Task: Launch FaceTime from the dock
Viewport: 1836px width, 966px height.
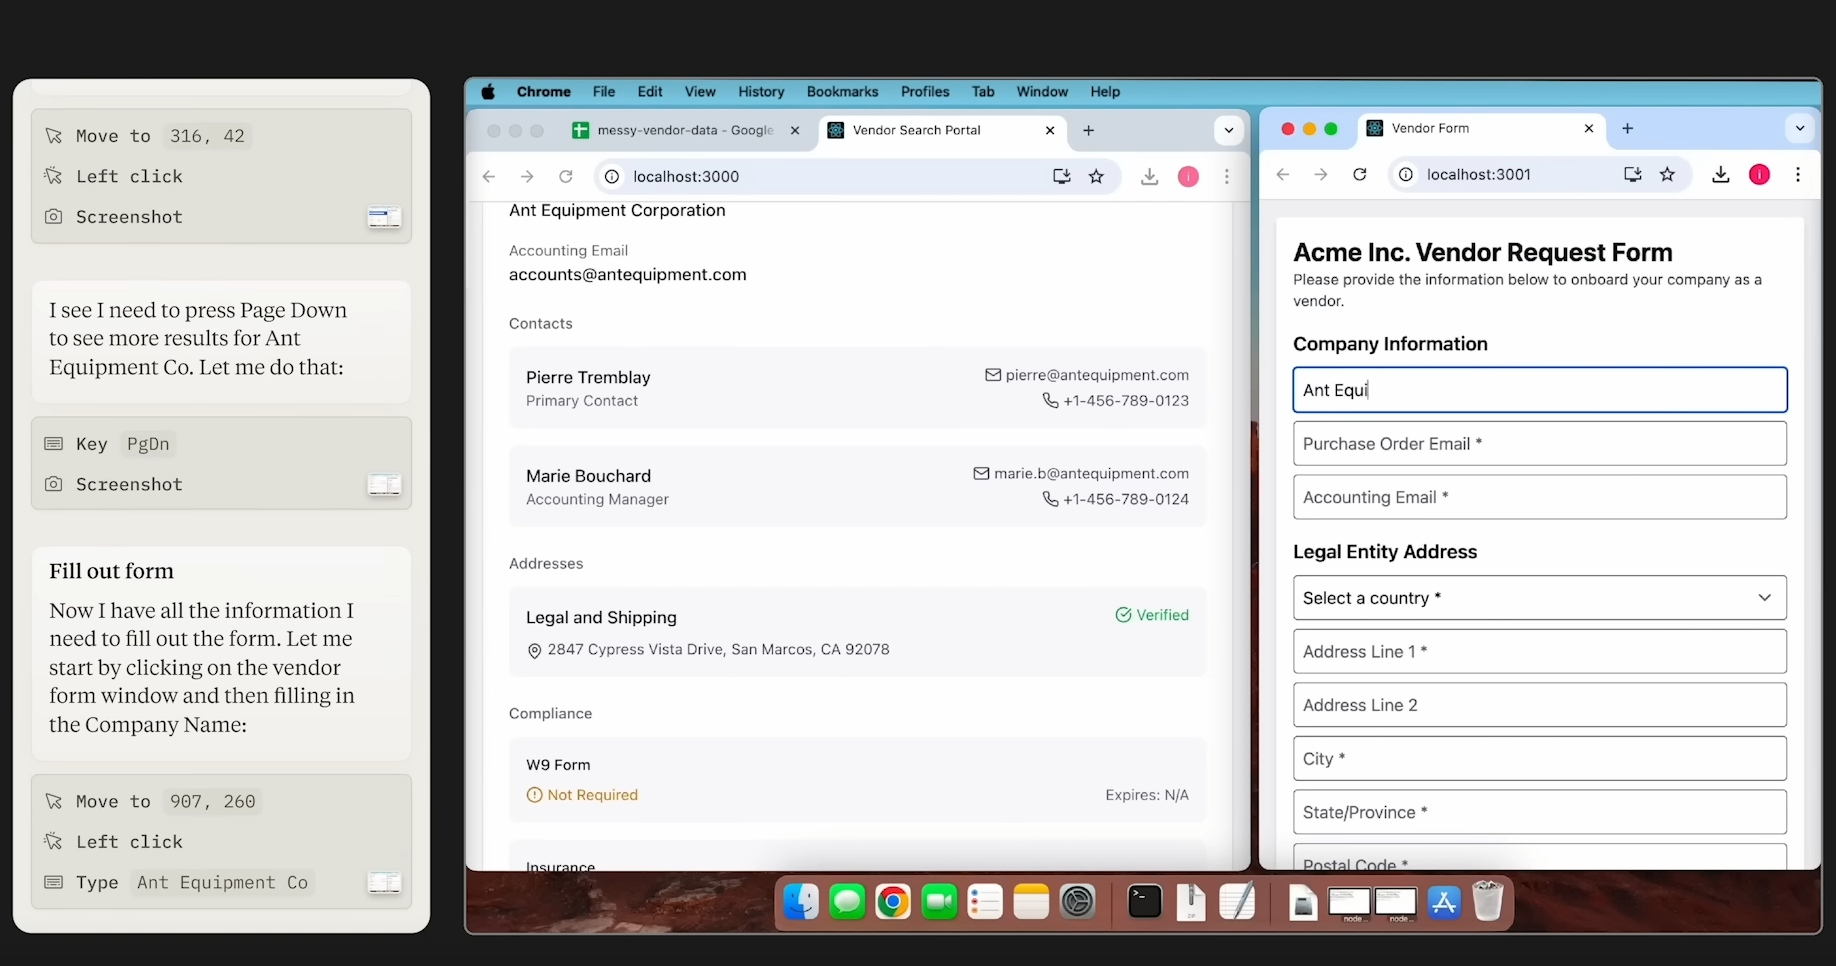Action: [x=939, y=902]
